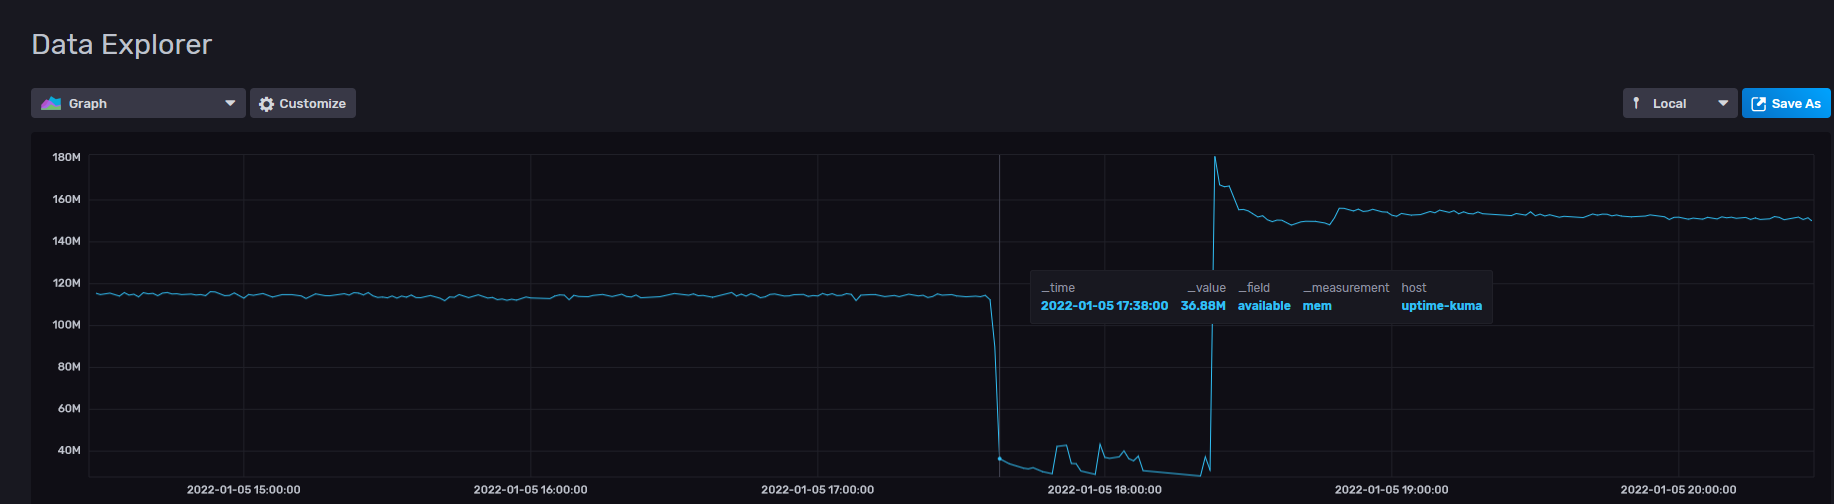This screenshot has width=1834, height=504.
Task: Open the Local timezone dropdown
Action: coord(1680,103)
